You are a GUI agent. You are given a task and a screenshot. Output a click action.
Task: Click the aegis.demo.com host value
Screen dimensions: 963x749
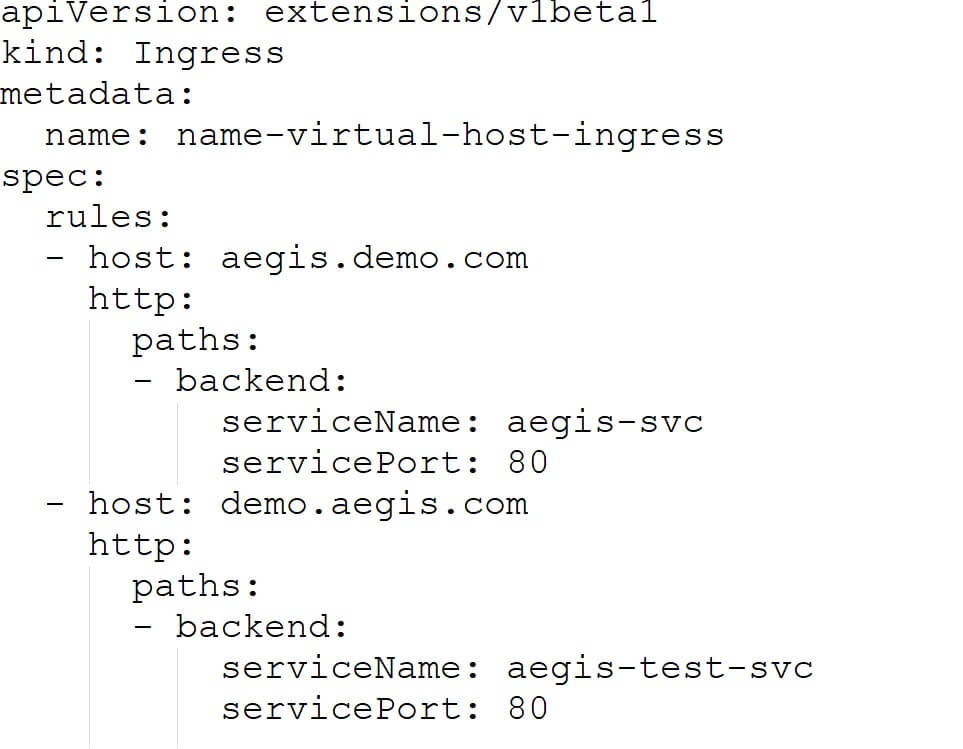(374, 258)
